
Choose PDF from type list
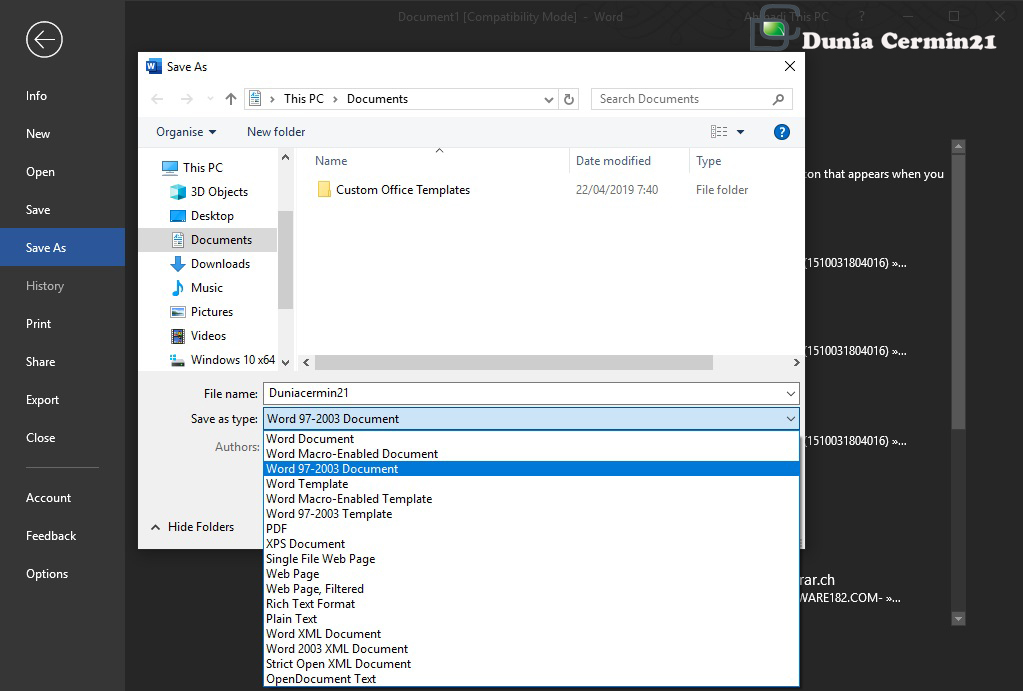(x=531, y=529)
